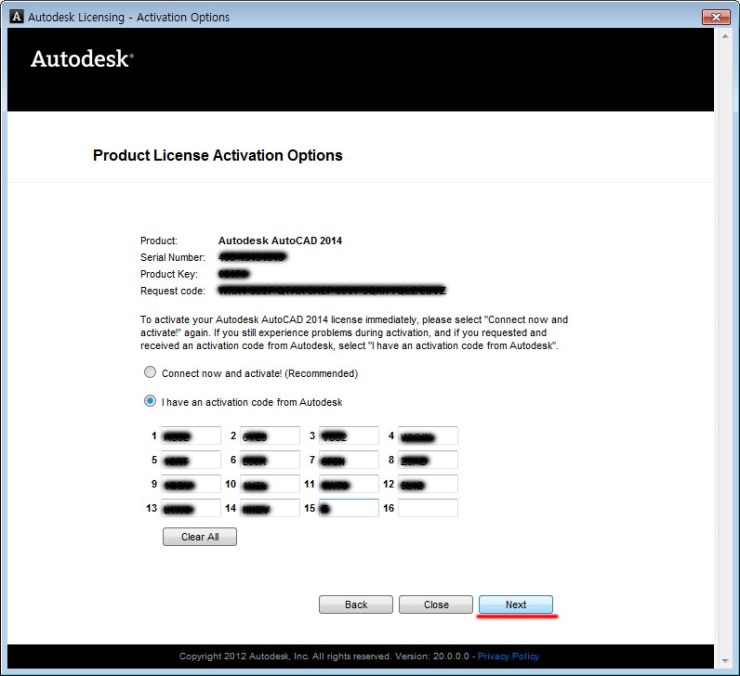Click activation code field number 2
This screenshot has height=676, width=740.
[x=269, y=436]
